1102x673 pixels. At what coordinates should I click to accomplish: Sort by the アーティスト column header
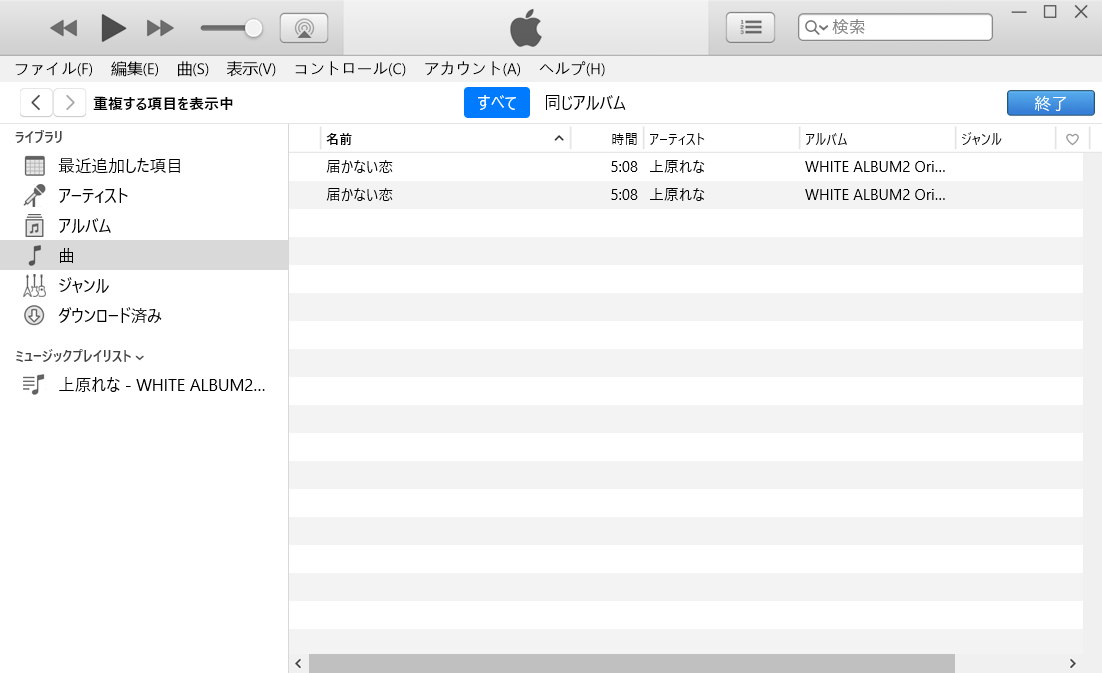[x=676, y=139]
